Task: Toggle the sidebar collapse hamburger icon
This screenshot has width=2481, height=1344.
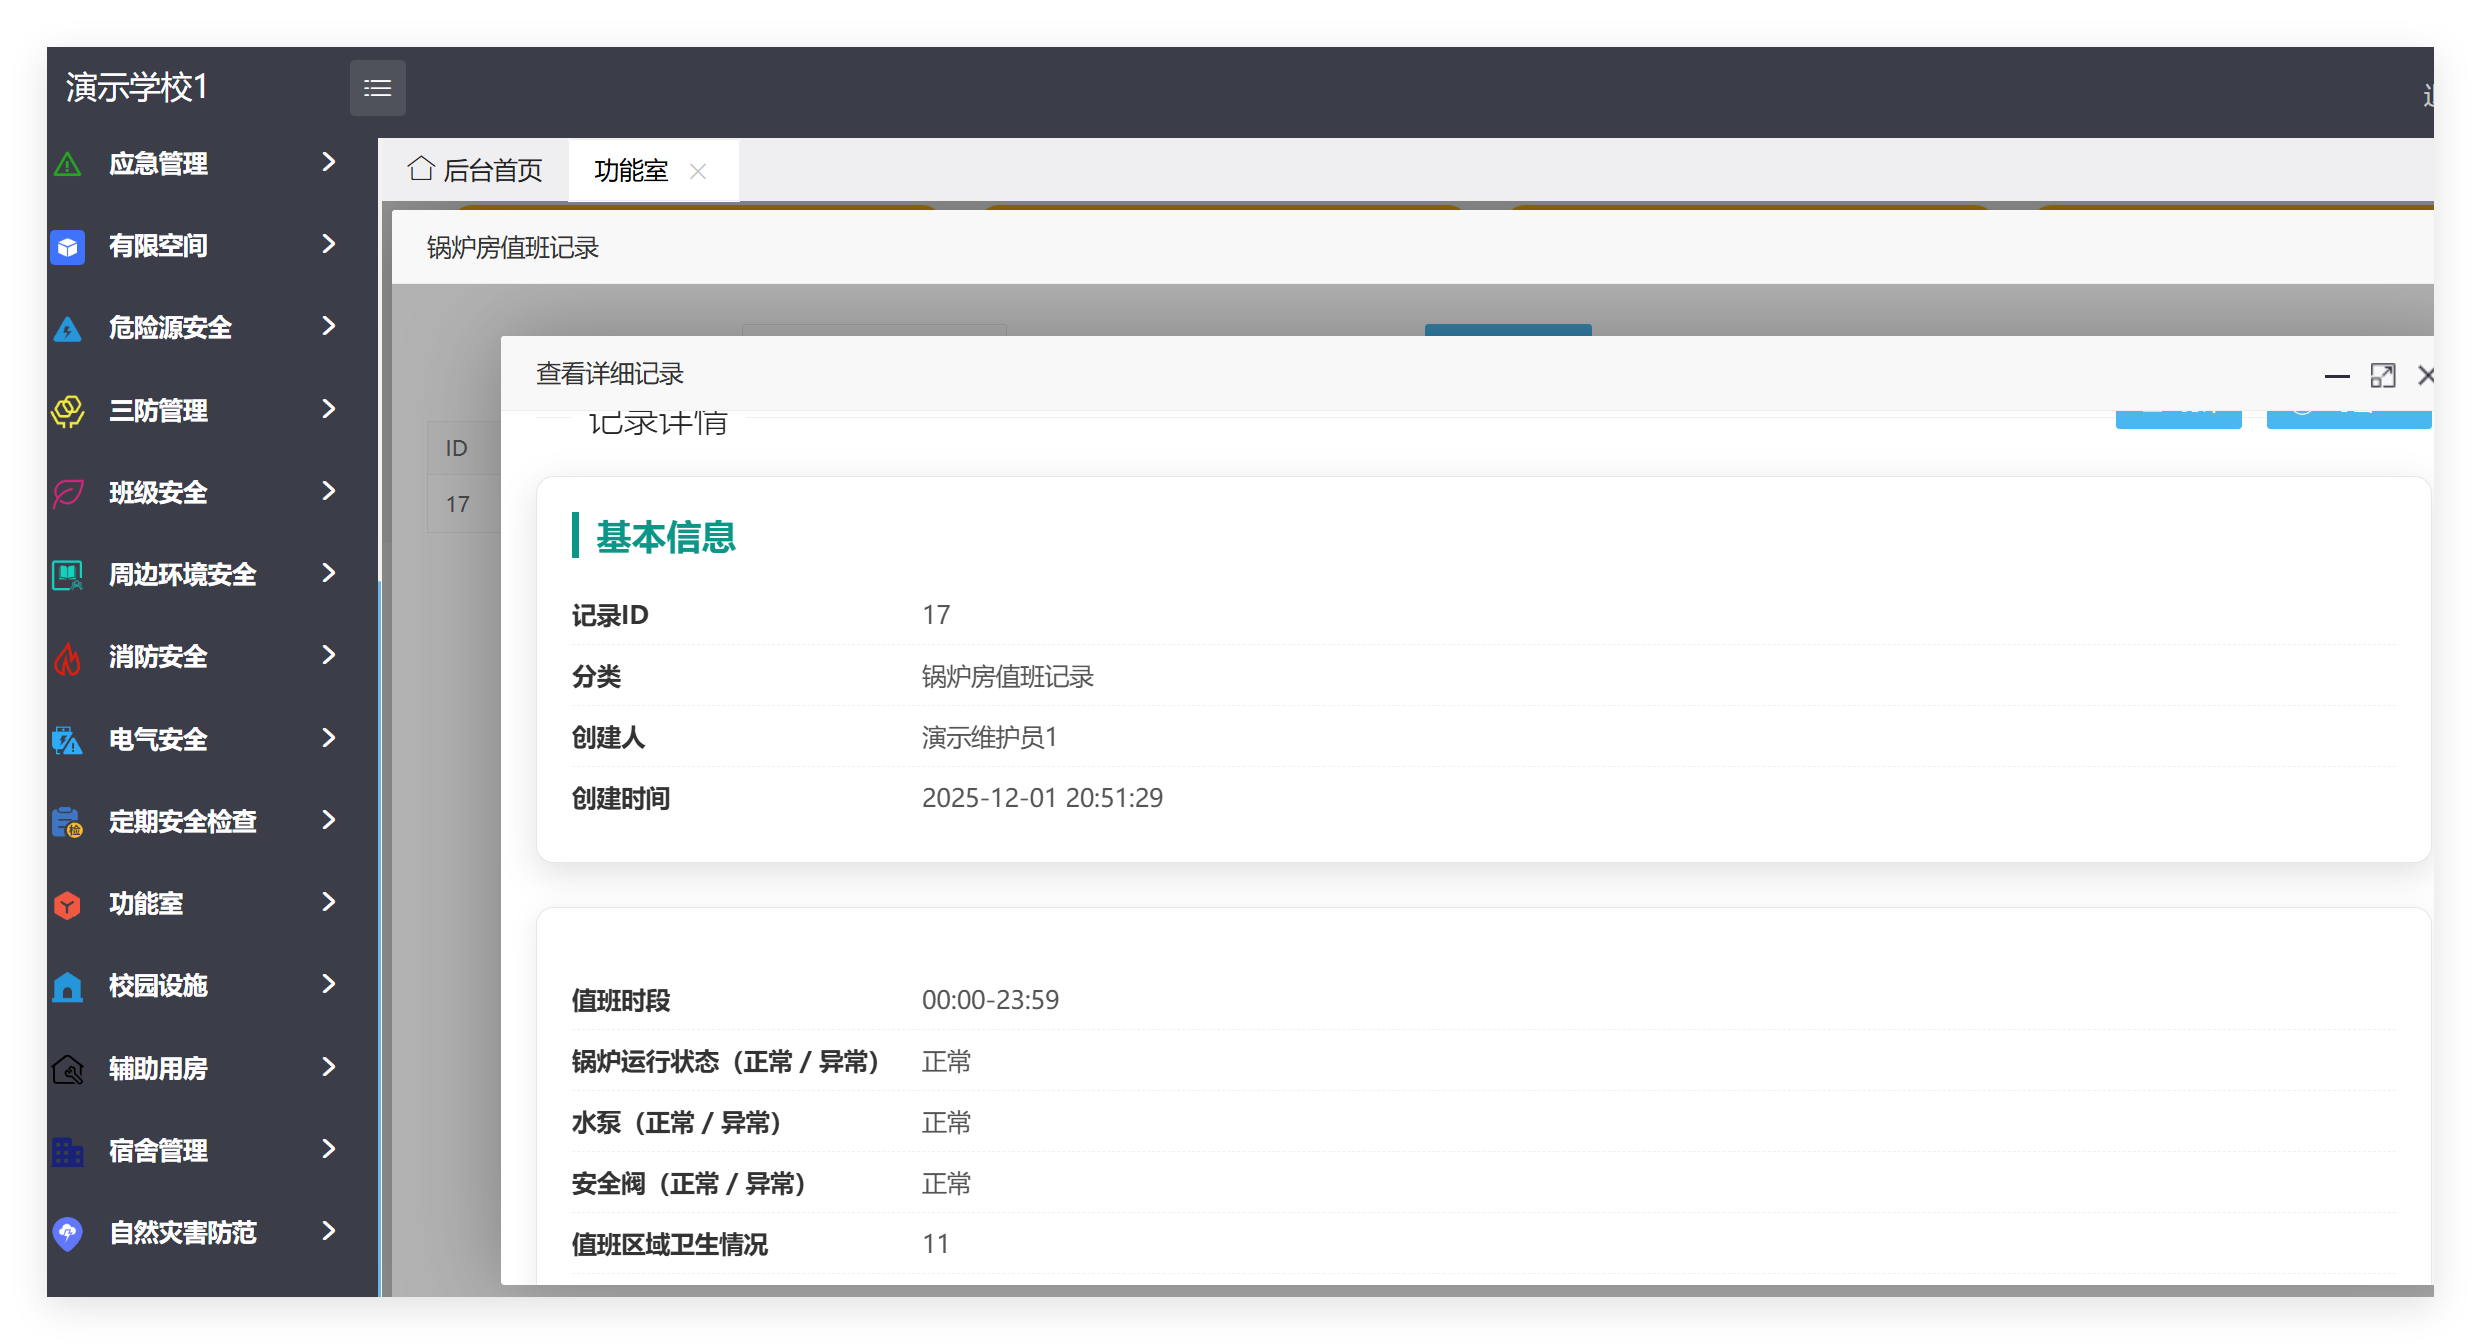Action: (378, 88)
